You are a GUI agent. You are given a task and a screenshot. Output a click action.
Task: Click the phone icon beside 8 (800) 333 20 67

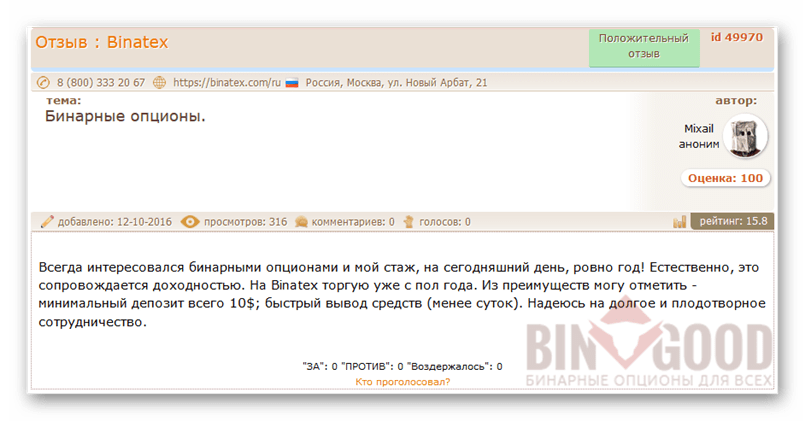43,82
